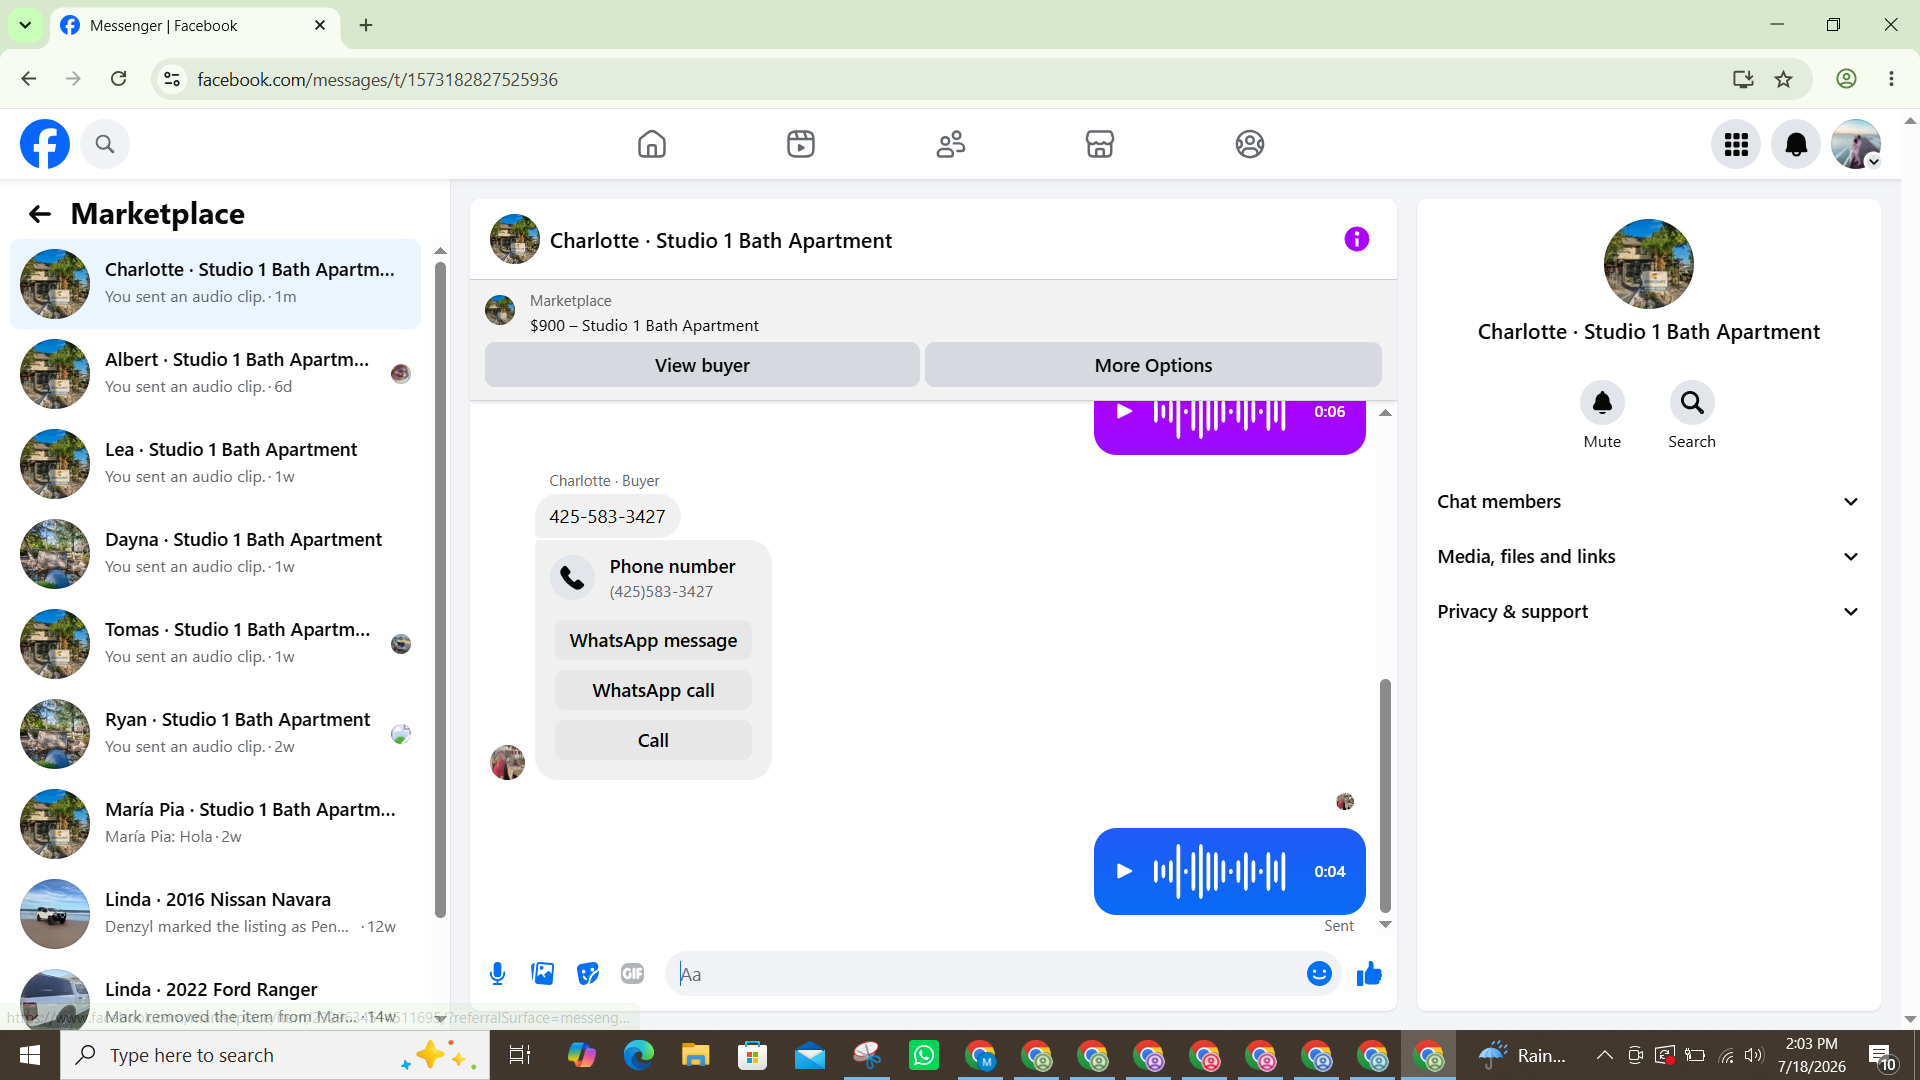Show hidden system tray icons
The image size is (1920, 1080).
1604,1055
